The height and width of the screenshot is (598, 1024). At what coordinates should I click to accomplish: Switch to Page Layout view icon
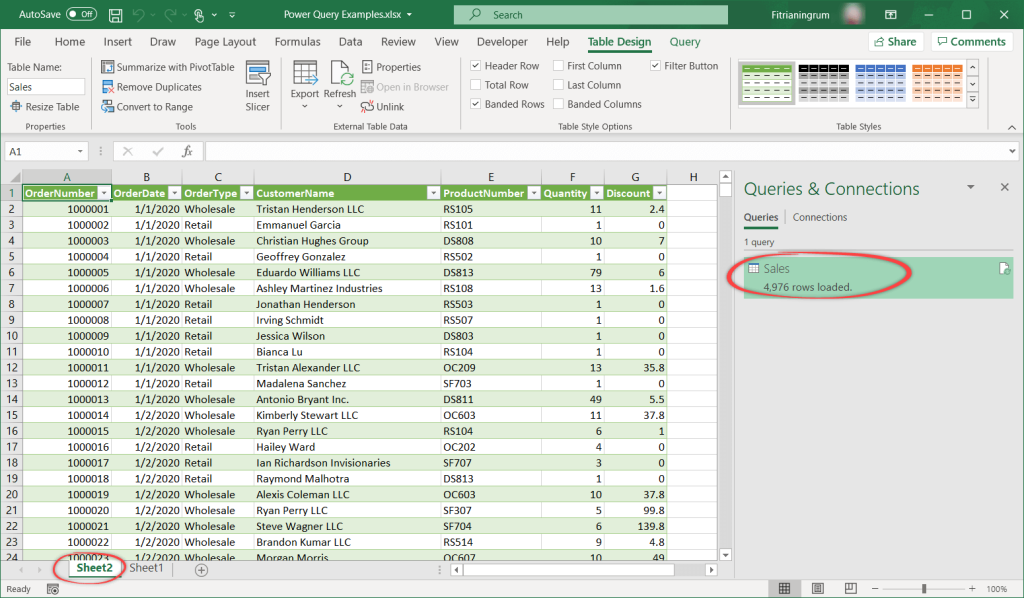point(818,588)
